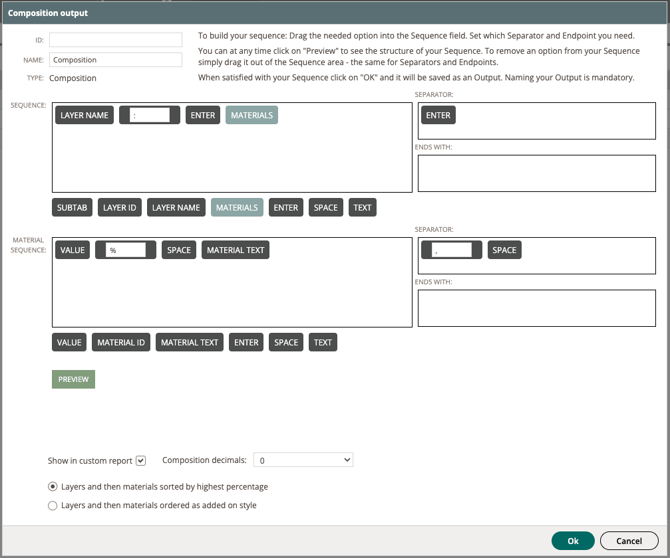The height and width of the screenshot is (558, 670).
Task: Click the colon text box in Sequence
Action: point(149,116)
